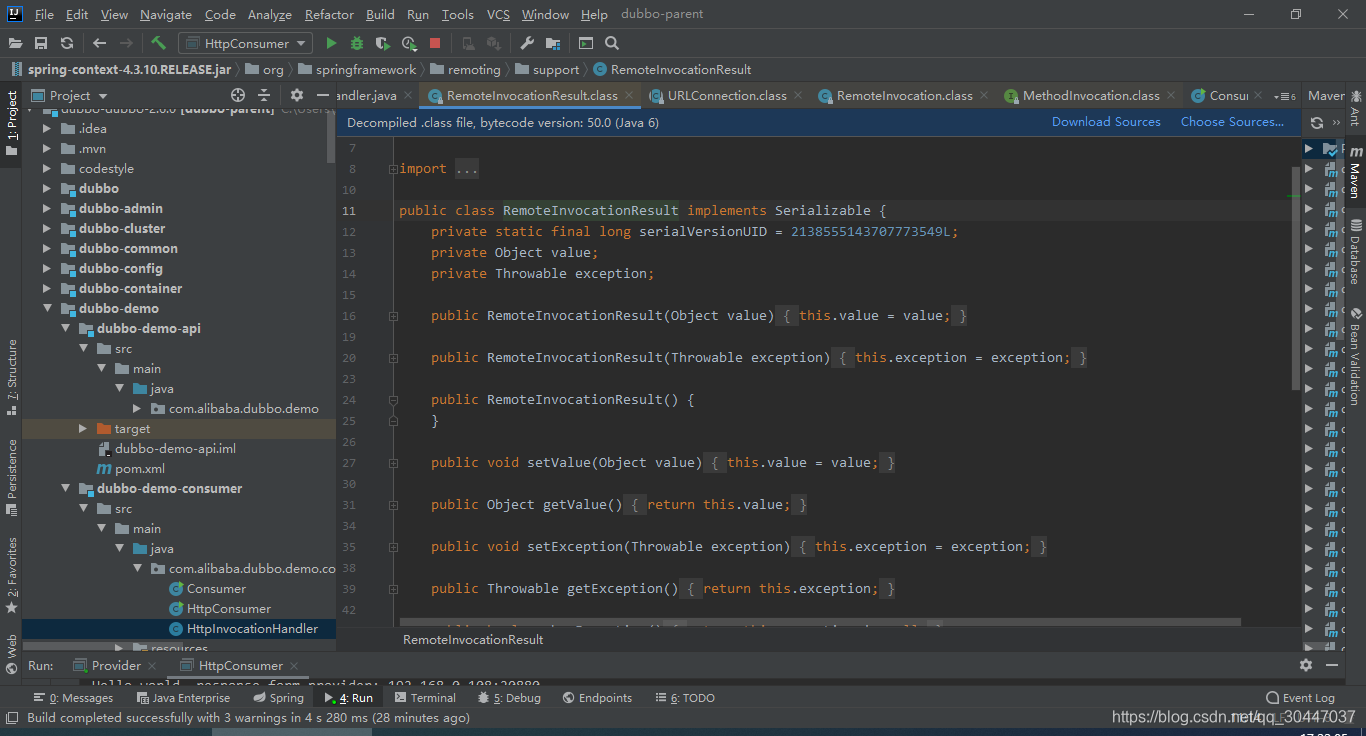Screen dimensions: 1366x736
Task: Collapse all nodes in the Project panel
Action: point(264,95)
